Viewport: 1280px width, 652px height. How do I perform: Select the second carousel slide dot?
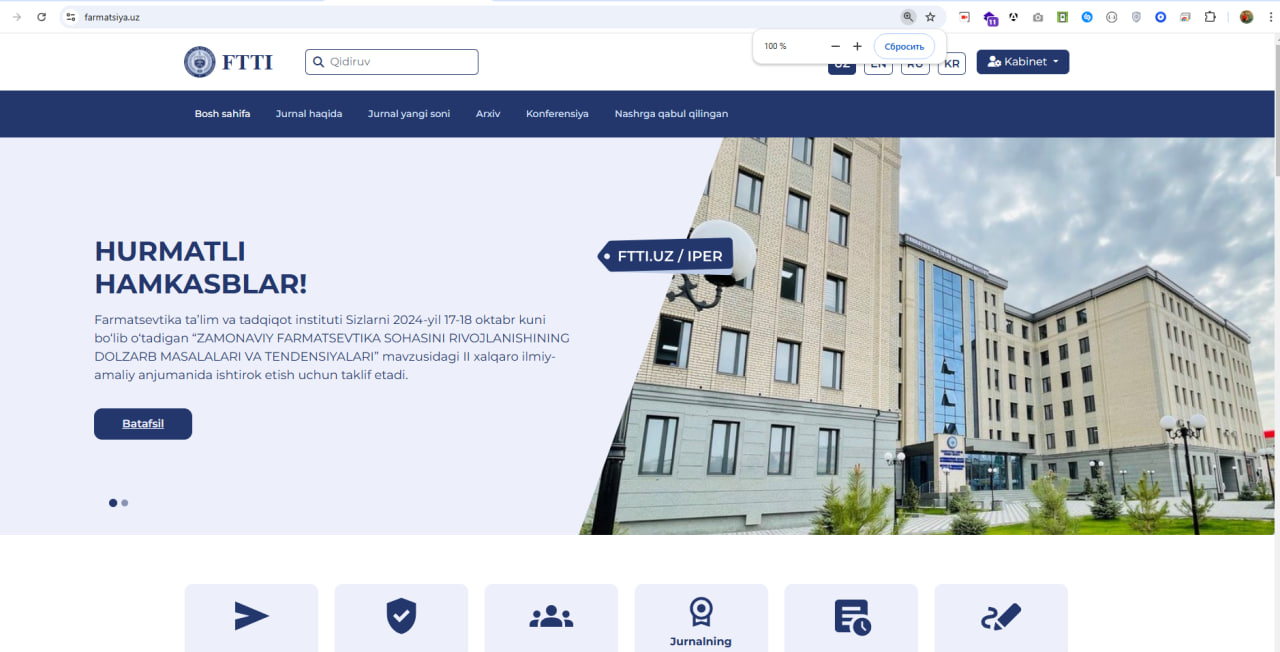pos(125,503)
